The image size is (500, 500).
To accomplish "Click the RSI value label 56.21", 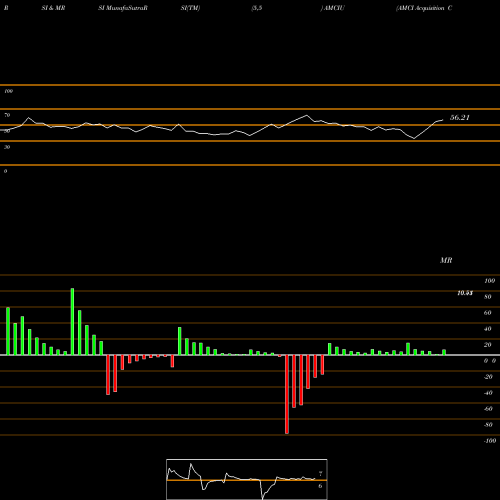I will click(x=460, y=117).
